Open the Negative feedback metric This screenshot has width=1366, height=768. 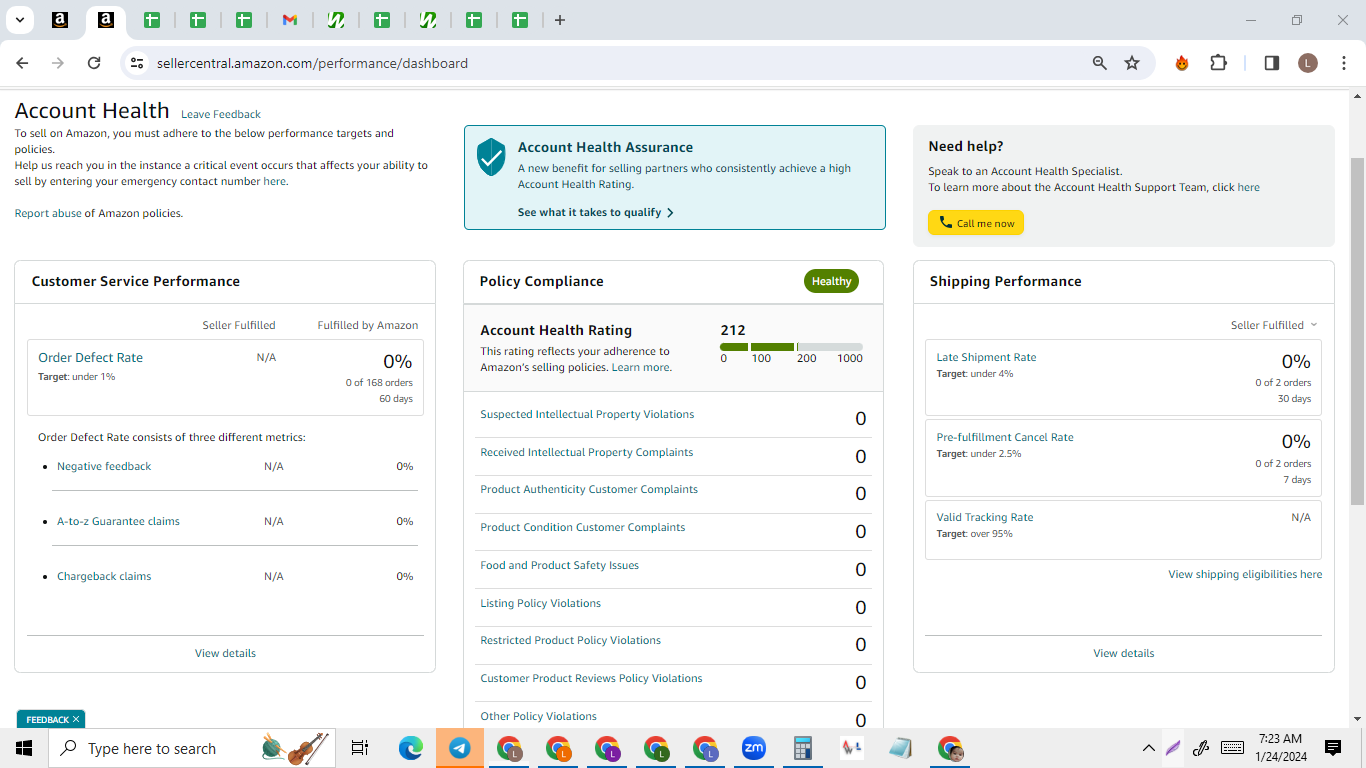click(104, 466)
